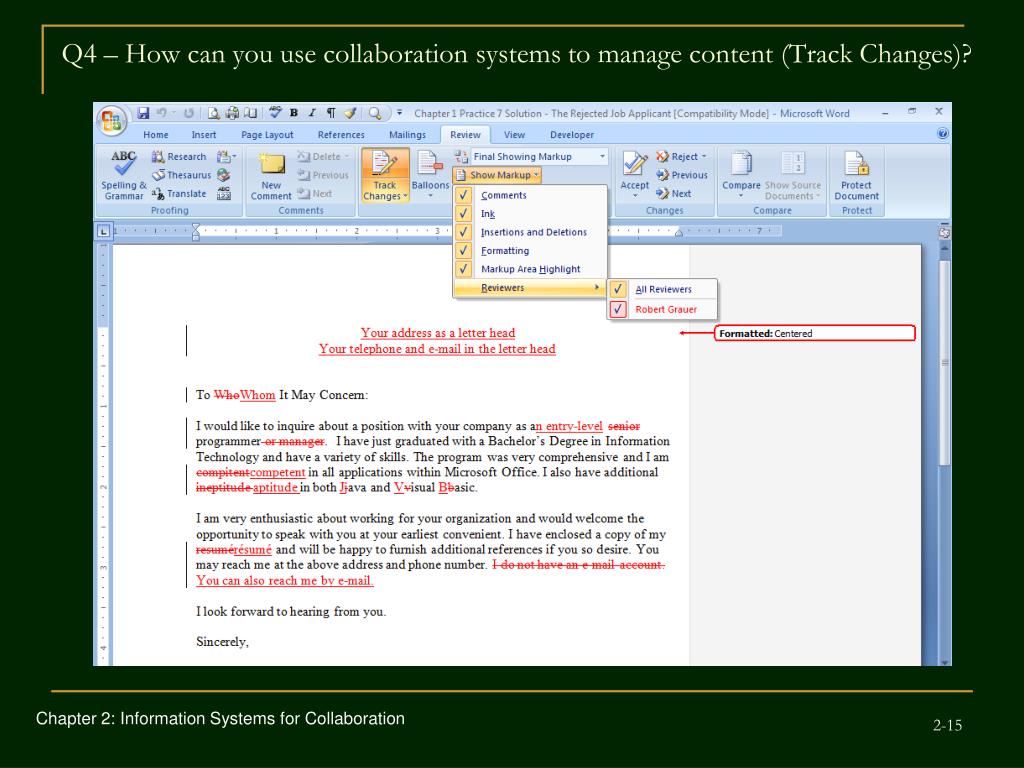Open the Thesaurus
Image resolution: width=1024 pixels, height=768 pixels.
(x=182, y=175)
